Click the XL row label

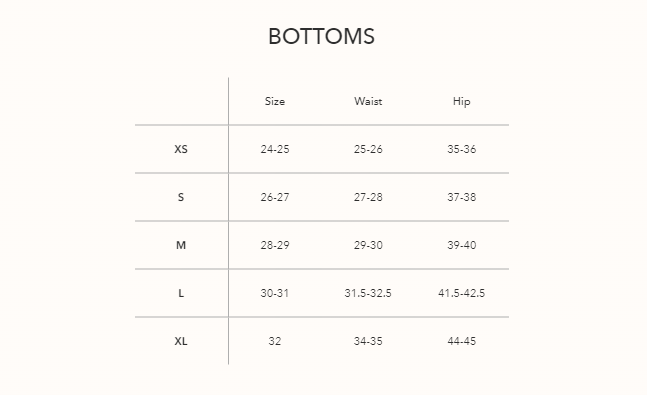[x=181, y=341]
